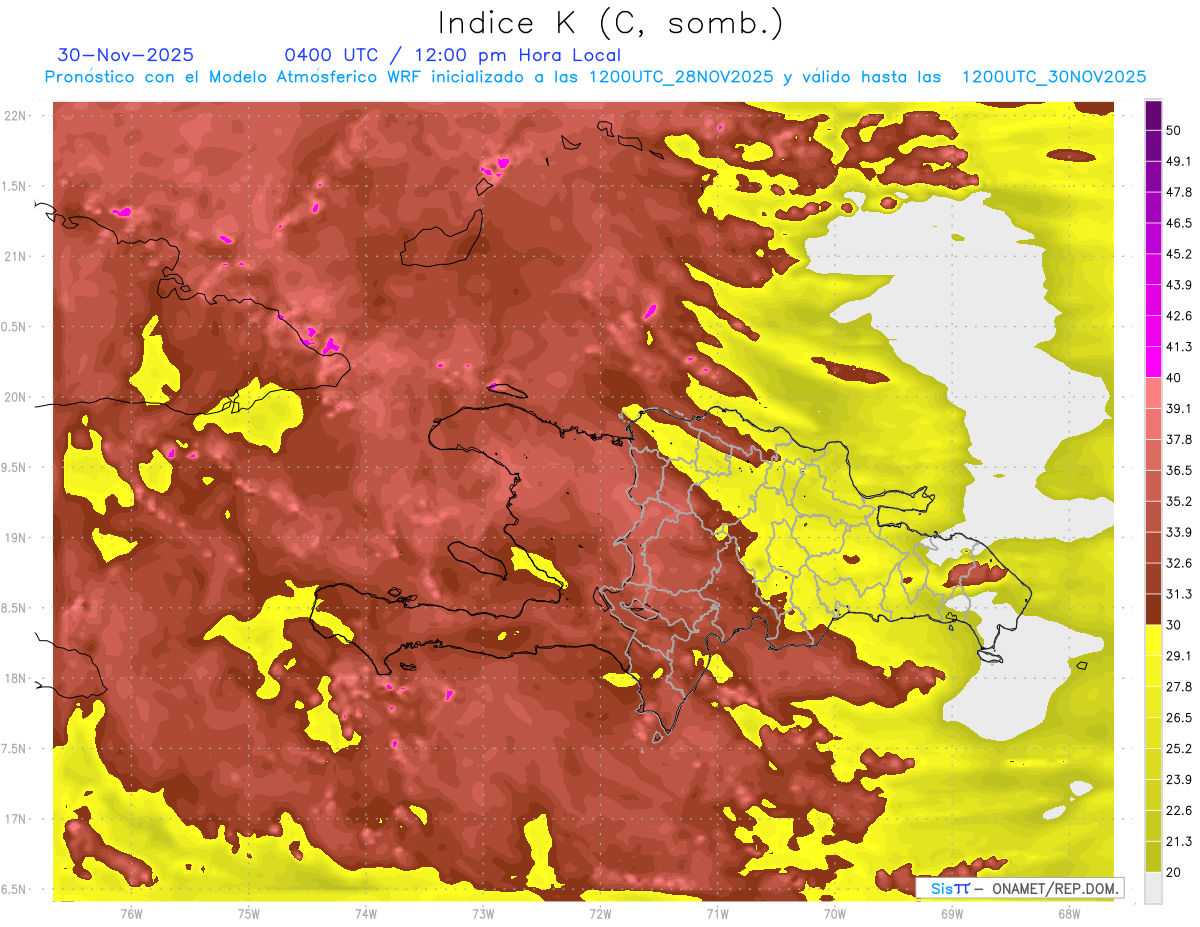Click the "75W" longitude axis label
This screenshot has height=927, width=1200.
249,914
